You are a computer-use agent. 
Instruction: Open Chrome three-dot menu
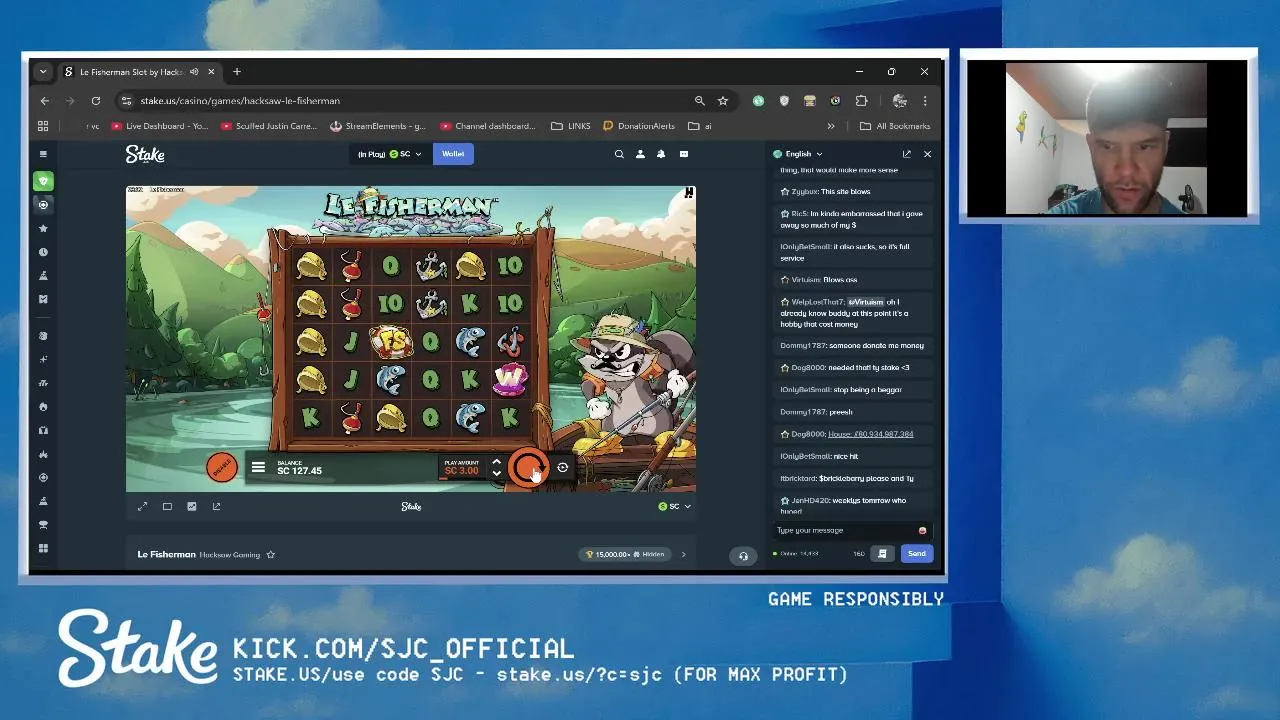[925, 101]
